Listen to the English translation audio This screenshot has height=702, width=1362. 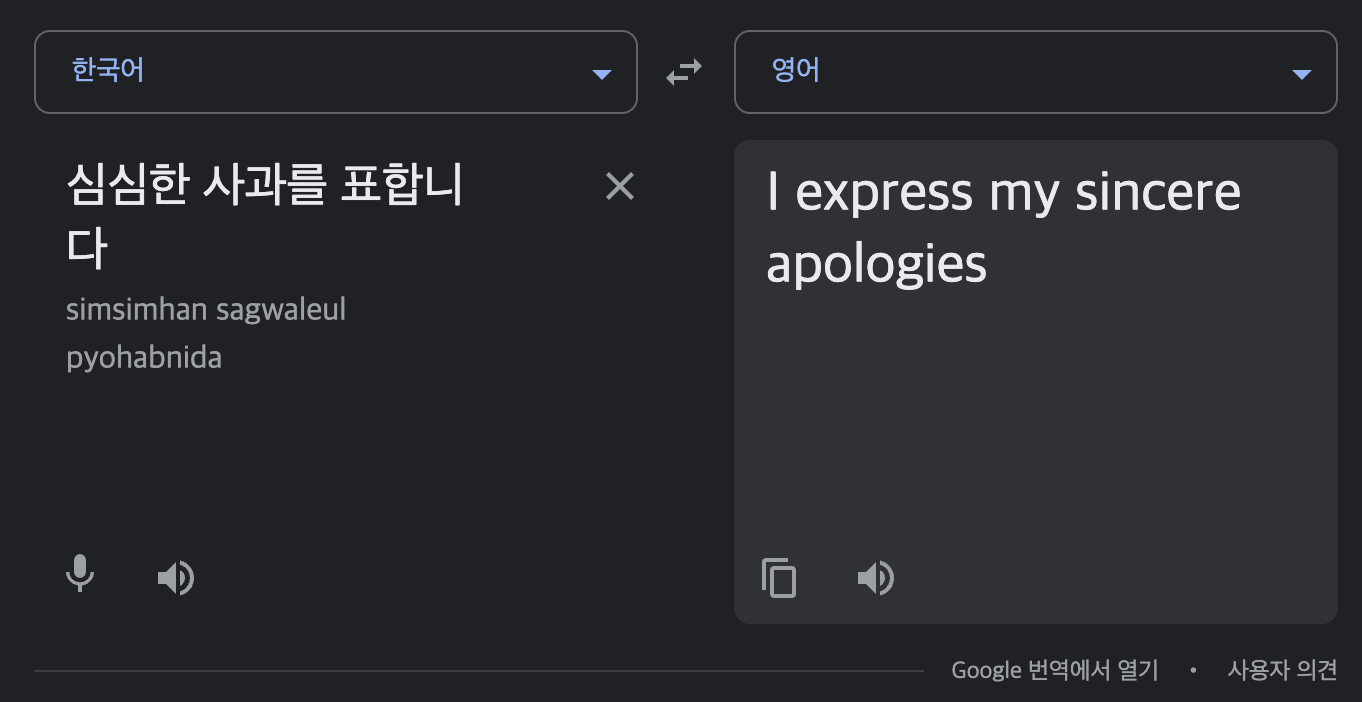click(875, 577)
